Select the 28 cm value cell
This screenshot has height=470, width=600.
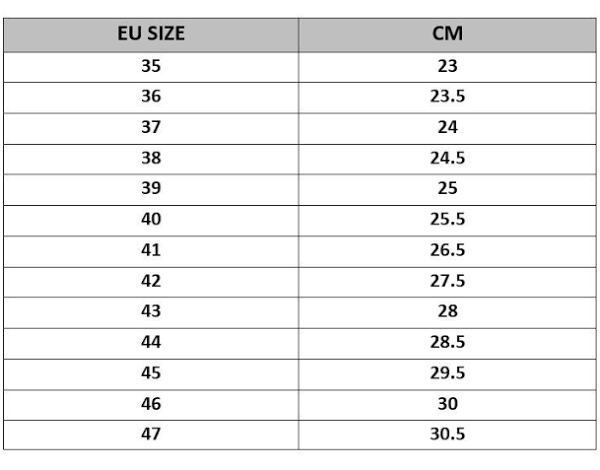point(447,312)
